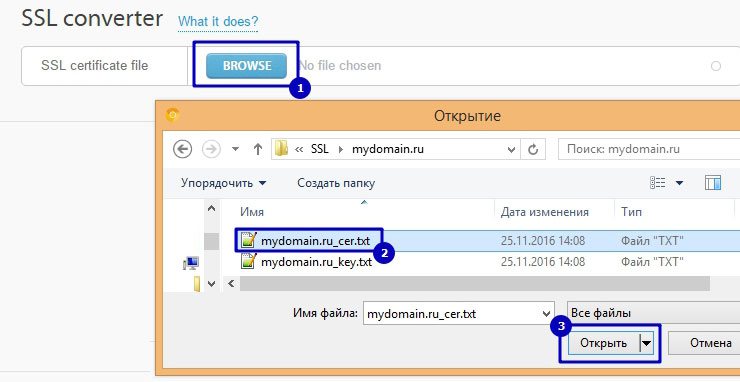Click the file list's left scroll arrow
Screen dimensions: 740x382
point(231,284)
